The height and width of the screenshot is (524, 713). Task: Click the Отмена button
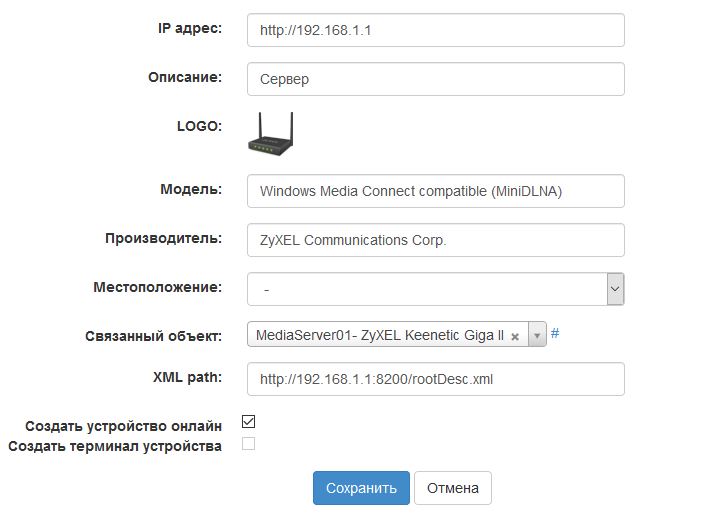pyautogui.click(x=452, y=488)
